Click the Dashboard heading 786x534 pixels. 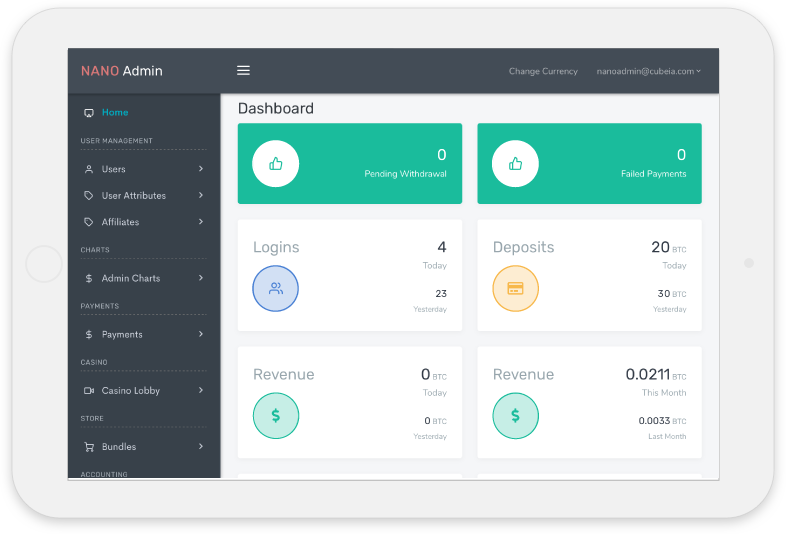coord(276,108)
